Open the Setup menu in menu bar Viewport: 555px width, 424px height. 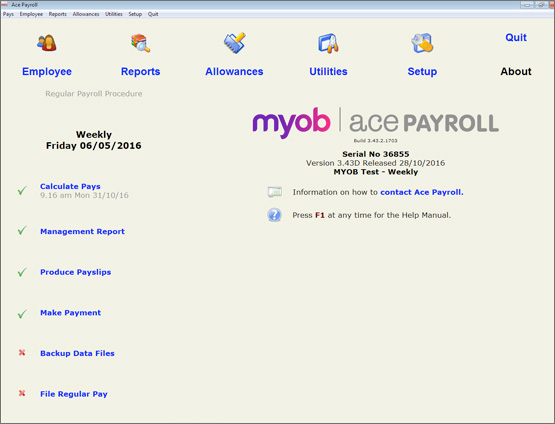(135, 14)
